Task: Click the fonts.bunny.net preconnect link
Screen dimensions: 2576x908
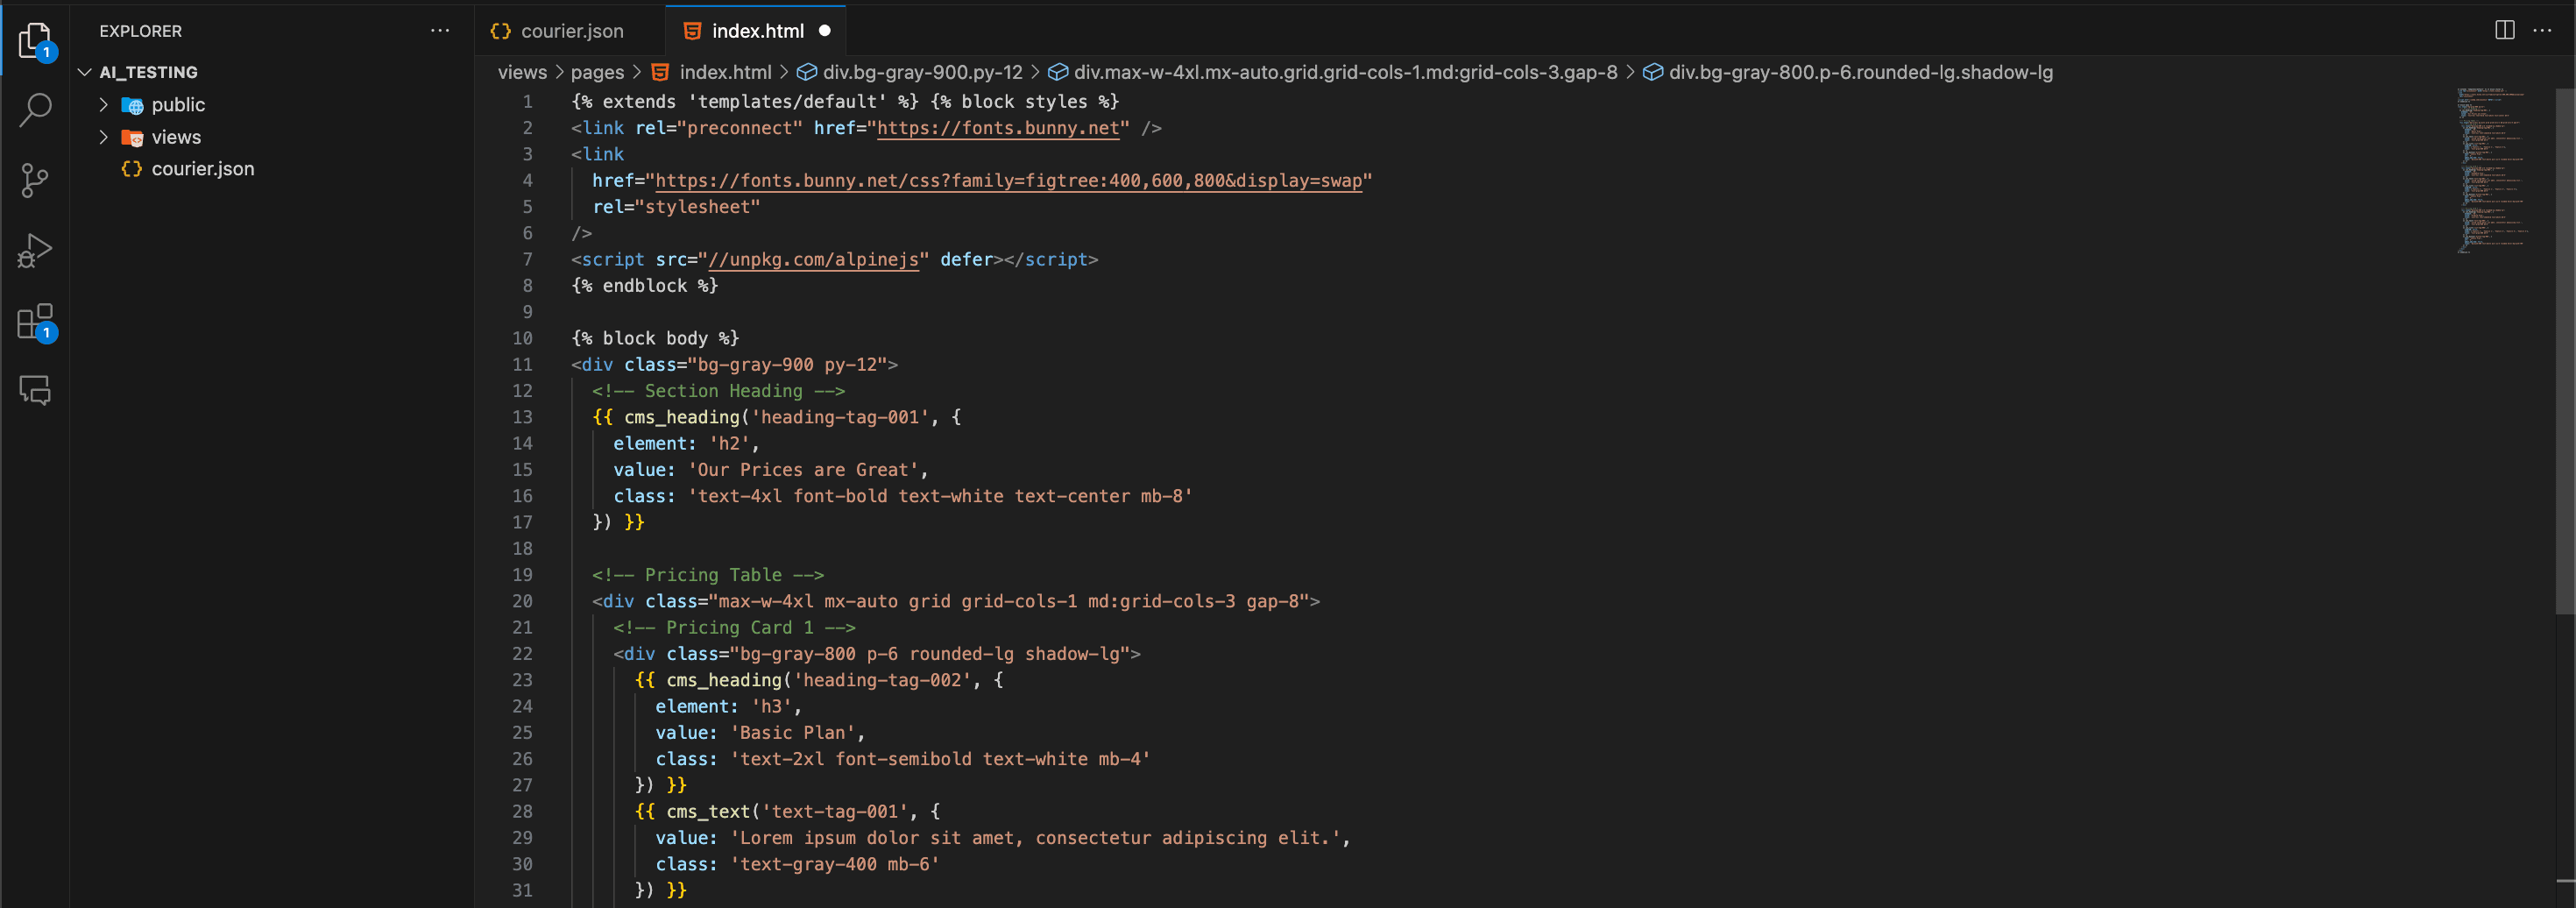Action: click(999, 128)
